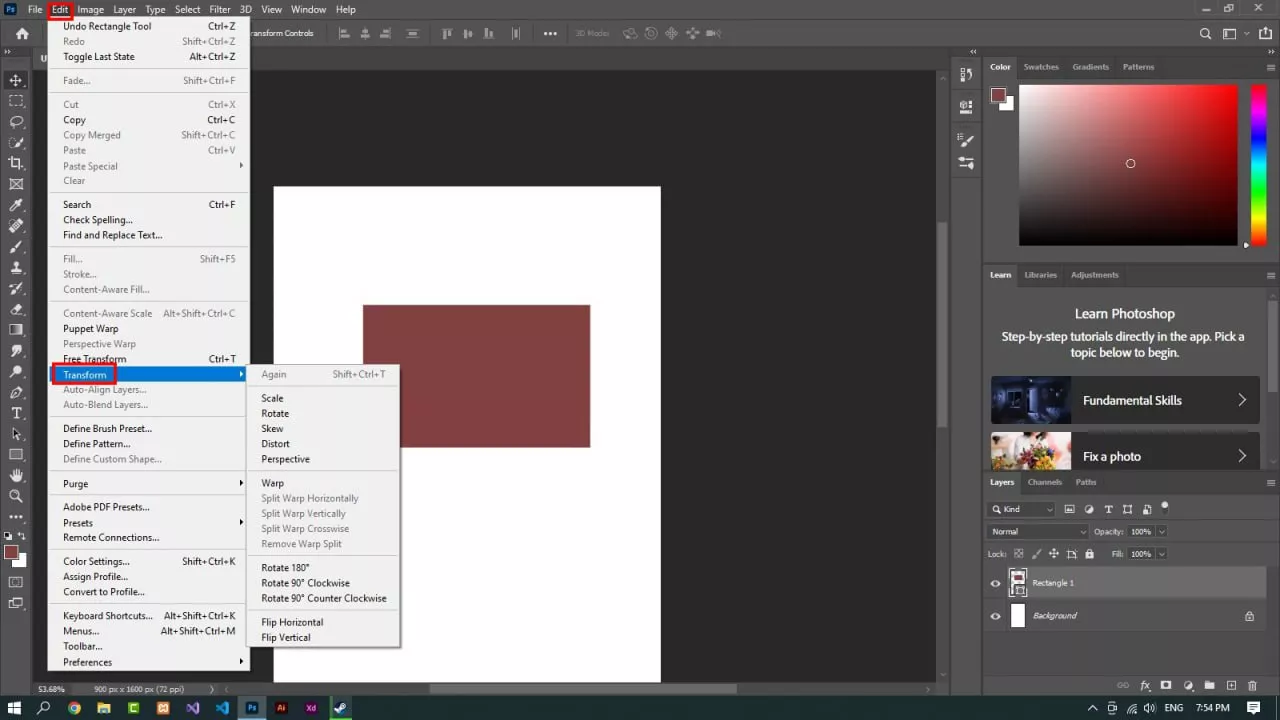The height and width of the screenshot is (720, 1280).
Task: Toggle visibility of the Background layer
Action: [x=995, y=616]
